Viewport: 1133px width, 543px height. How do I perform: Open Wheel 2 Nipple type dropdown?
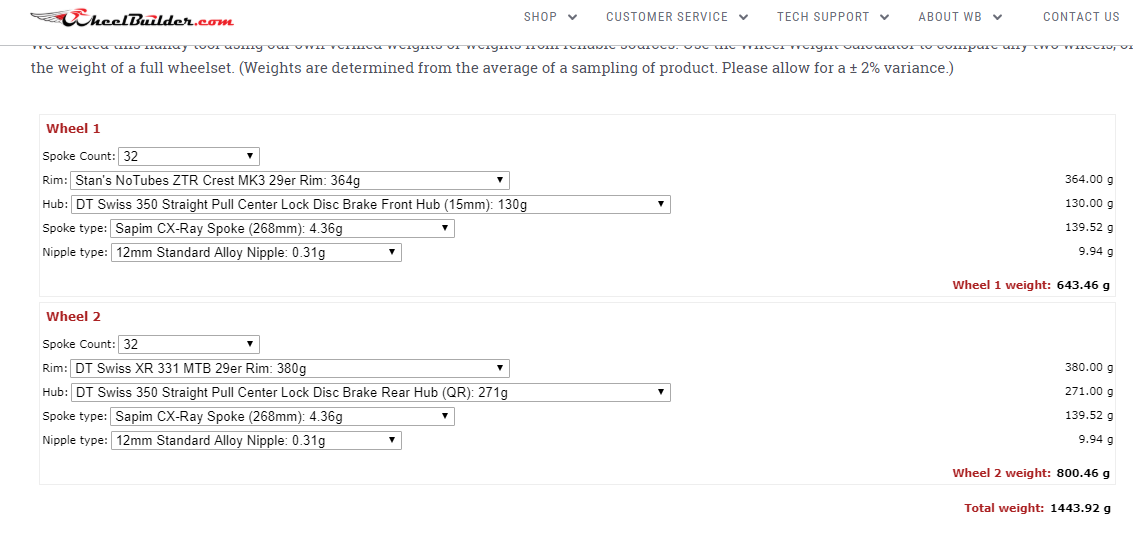pyautogui.click(x=256, y=440)
